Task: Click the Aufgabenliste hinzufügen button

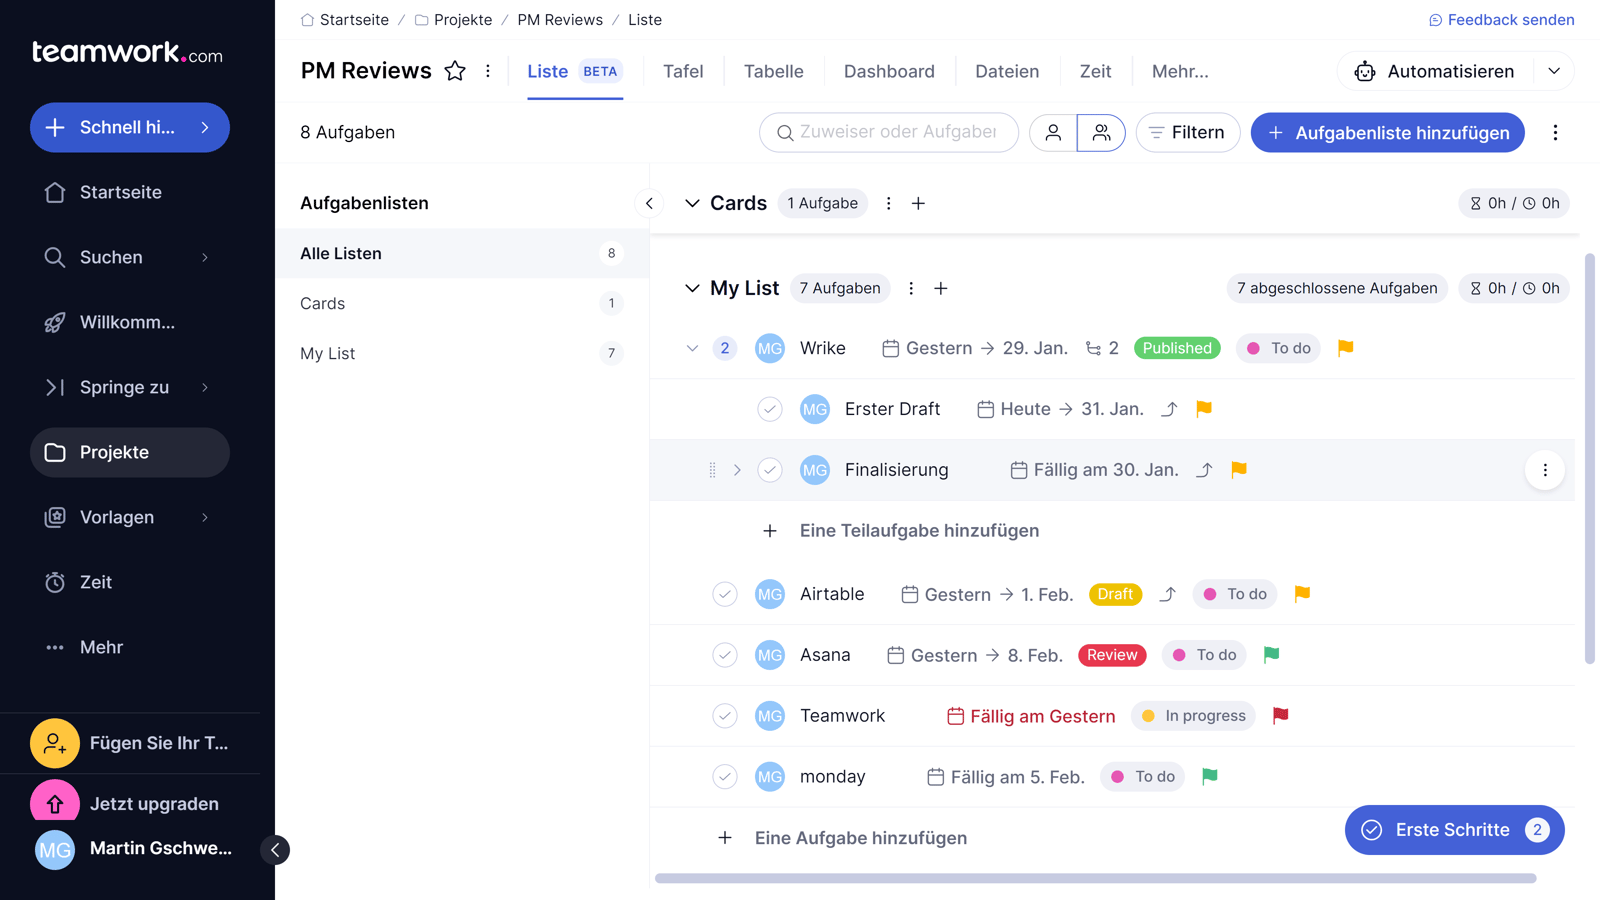Action: 1387,132
